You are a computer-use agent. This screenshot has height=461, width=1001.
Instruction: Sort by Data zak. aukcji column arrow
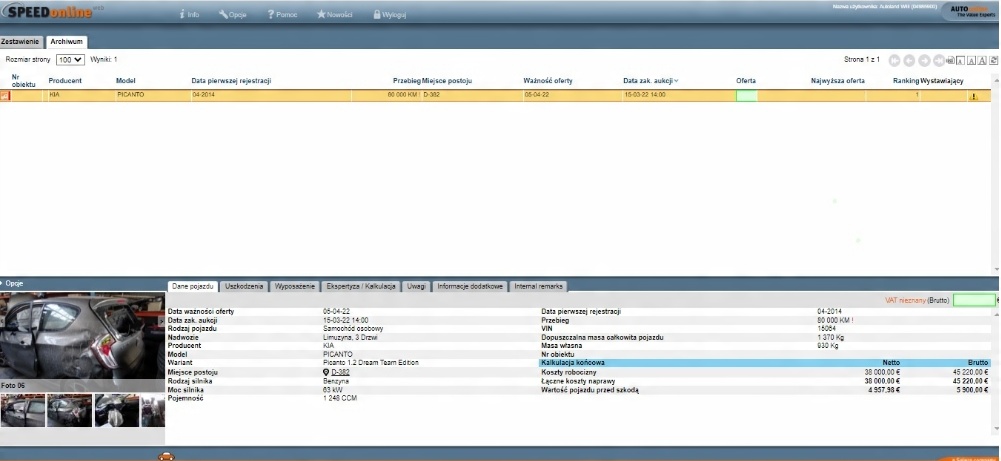[x=677, y=81]
